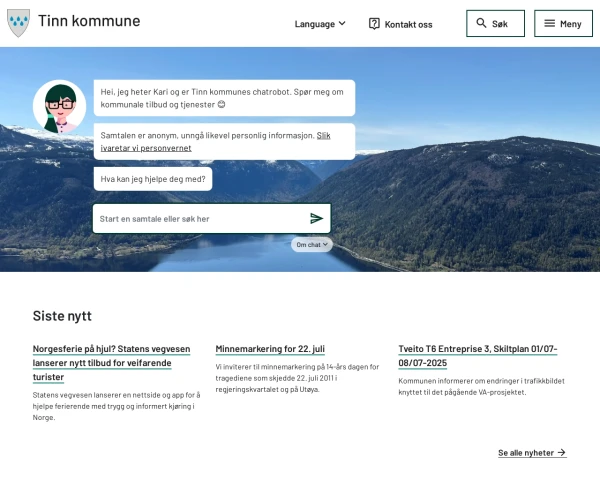Click the Statens vegvesen lanserer en nettside description
The image size is (600, 480).
click(116, 406)
